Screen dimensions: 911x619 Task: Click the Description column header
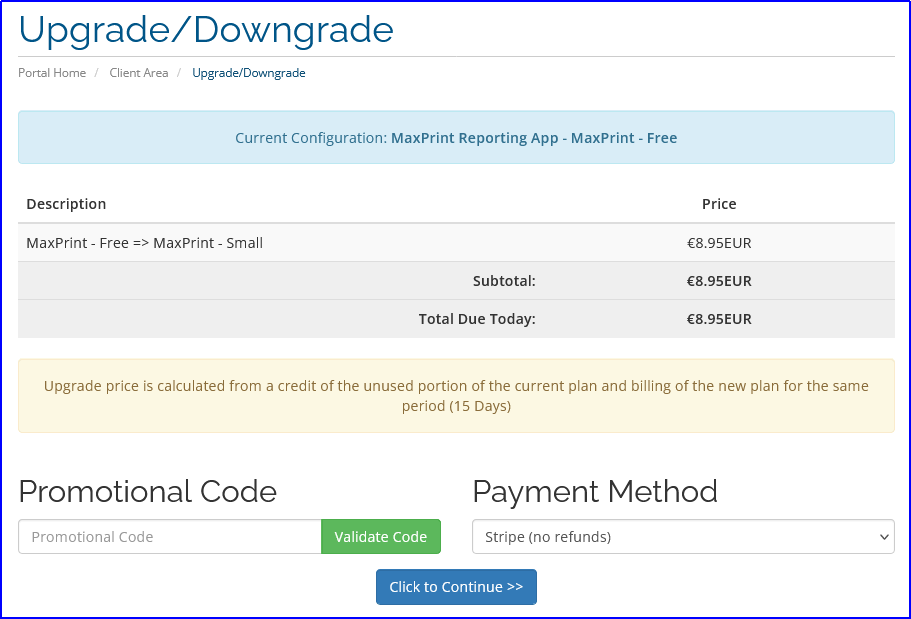click(66, 204)
